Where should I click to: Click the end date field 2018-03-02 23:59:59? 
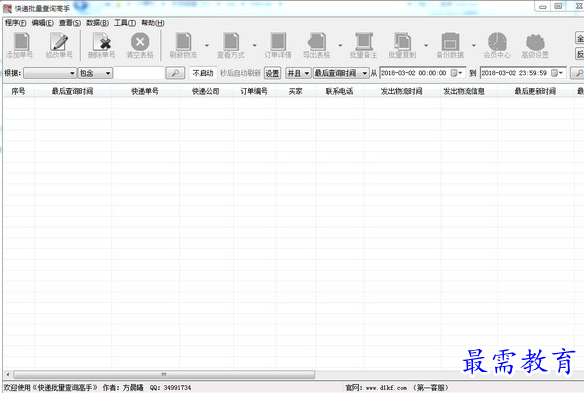coord(523,73)
